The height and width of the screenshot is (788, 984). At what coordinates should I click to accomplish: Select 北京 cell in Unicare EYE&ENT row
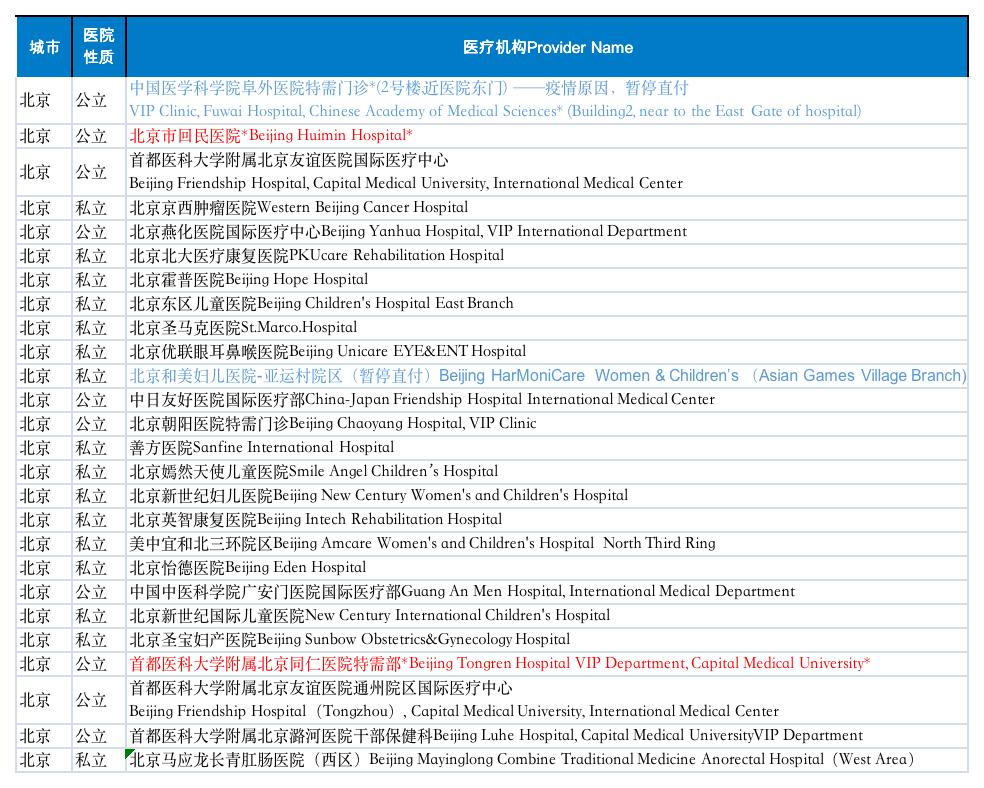click(44, 351)
